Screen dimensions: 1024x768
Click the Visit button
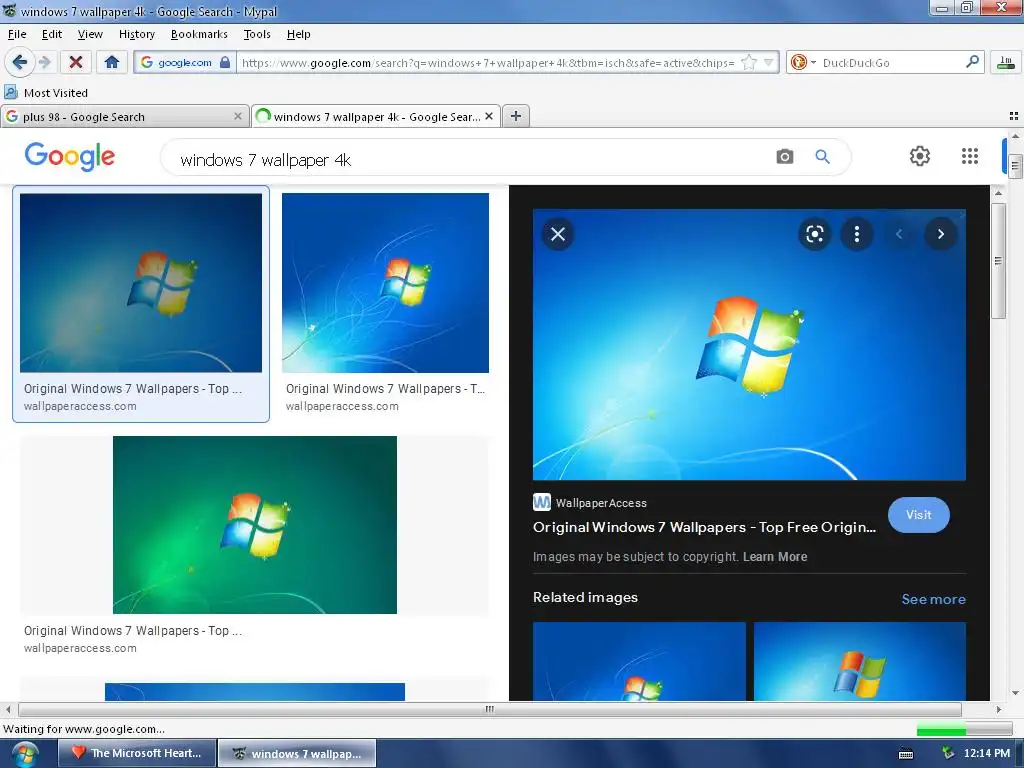point(918,515)
